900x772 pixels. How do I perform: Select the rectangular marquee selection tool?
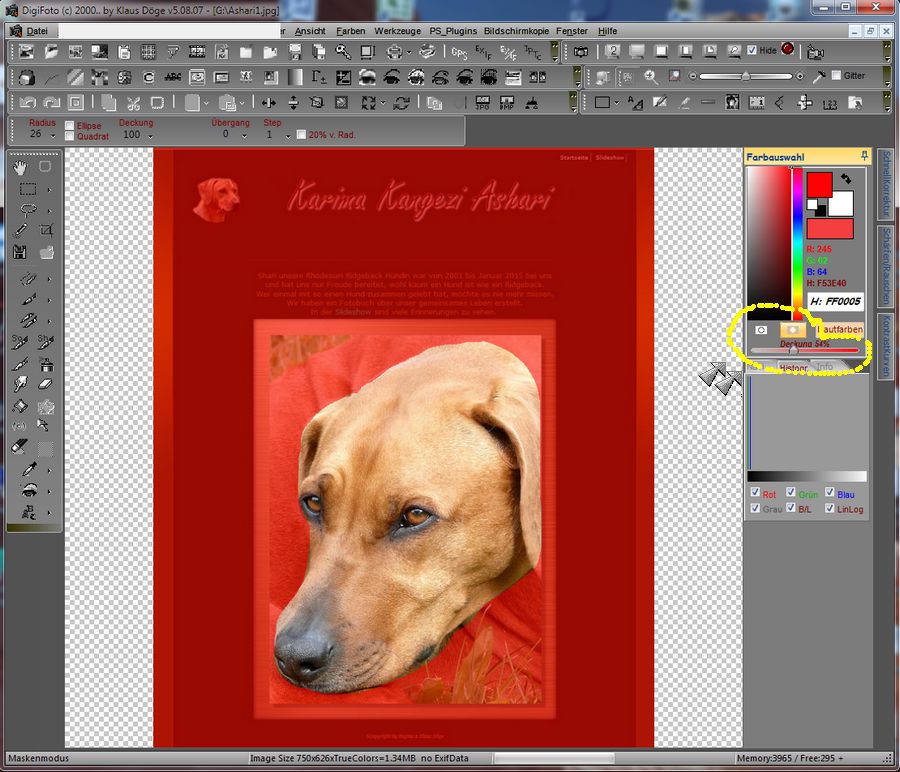click(x=28, y=189)
